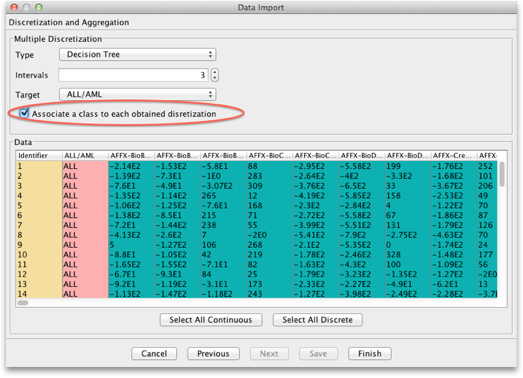Screen dimensions: 523x378
Task: Click cell with value -7.9E2
Action: pyautogui.click(x=362, y=235)
